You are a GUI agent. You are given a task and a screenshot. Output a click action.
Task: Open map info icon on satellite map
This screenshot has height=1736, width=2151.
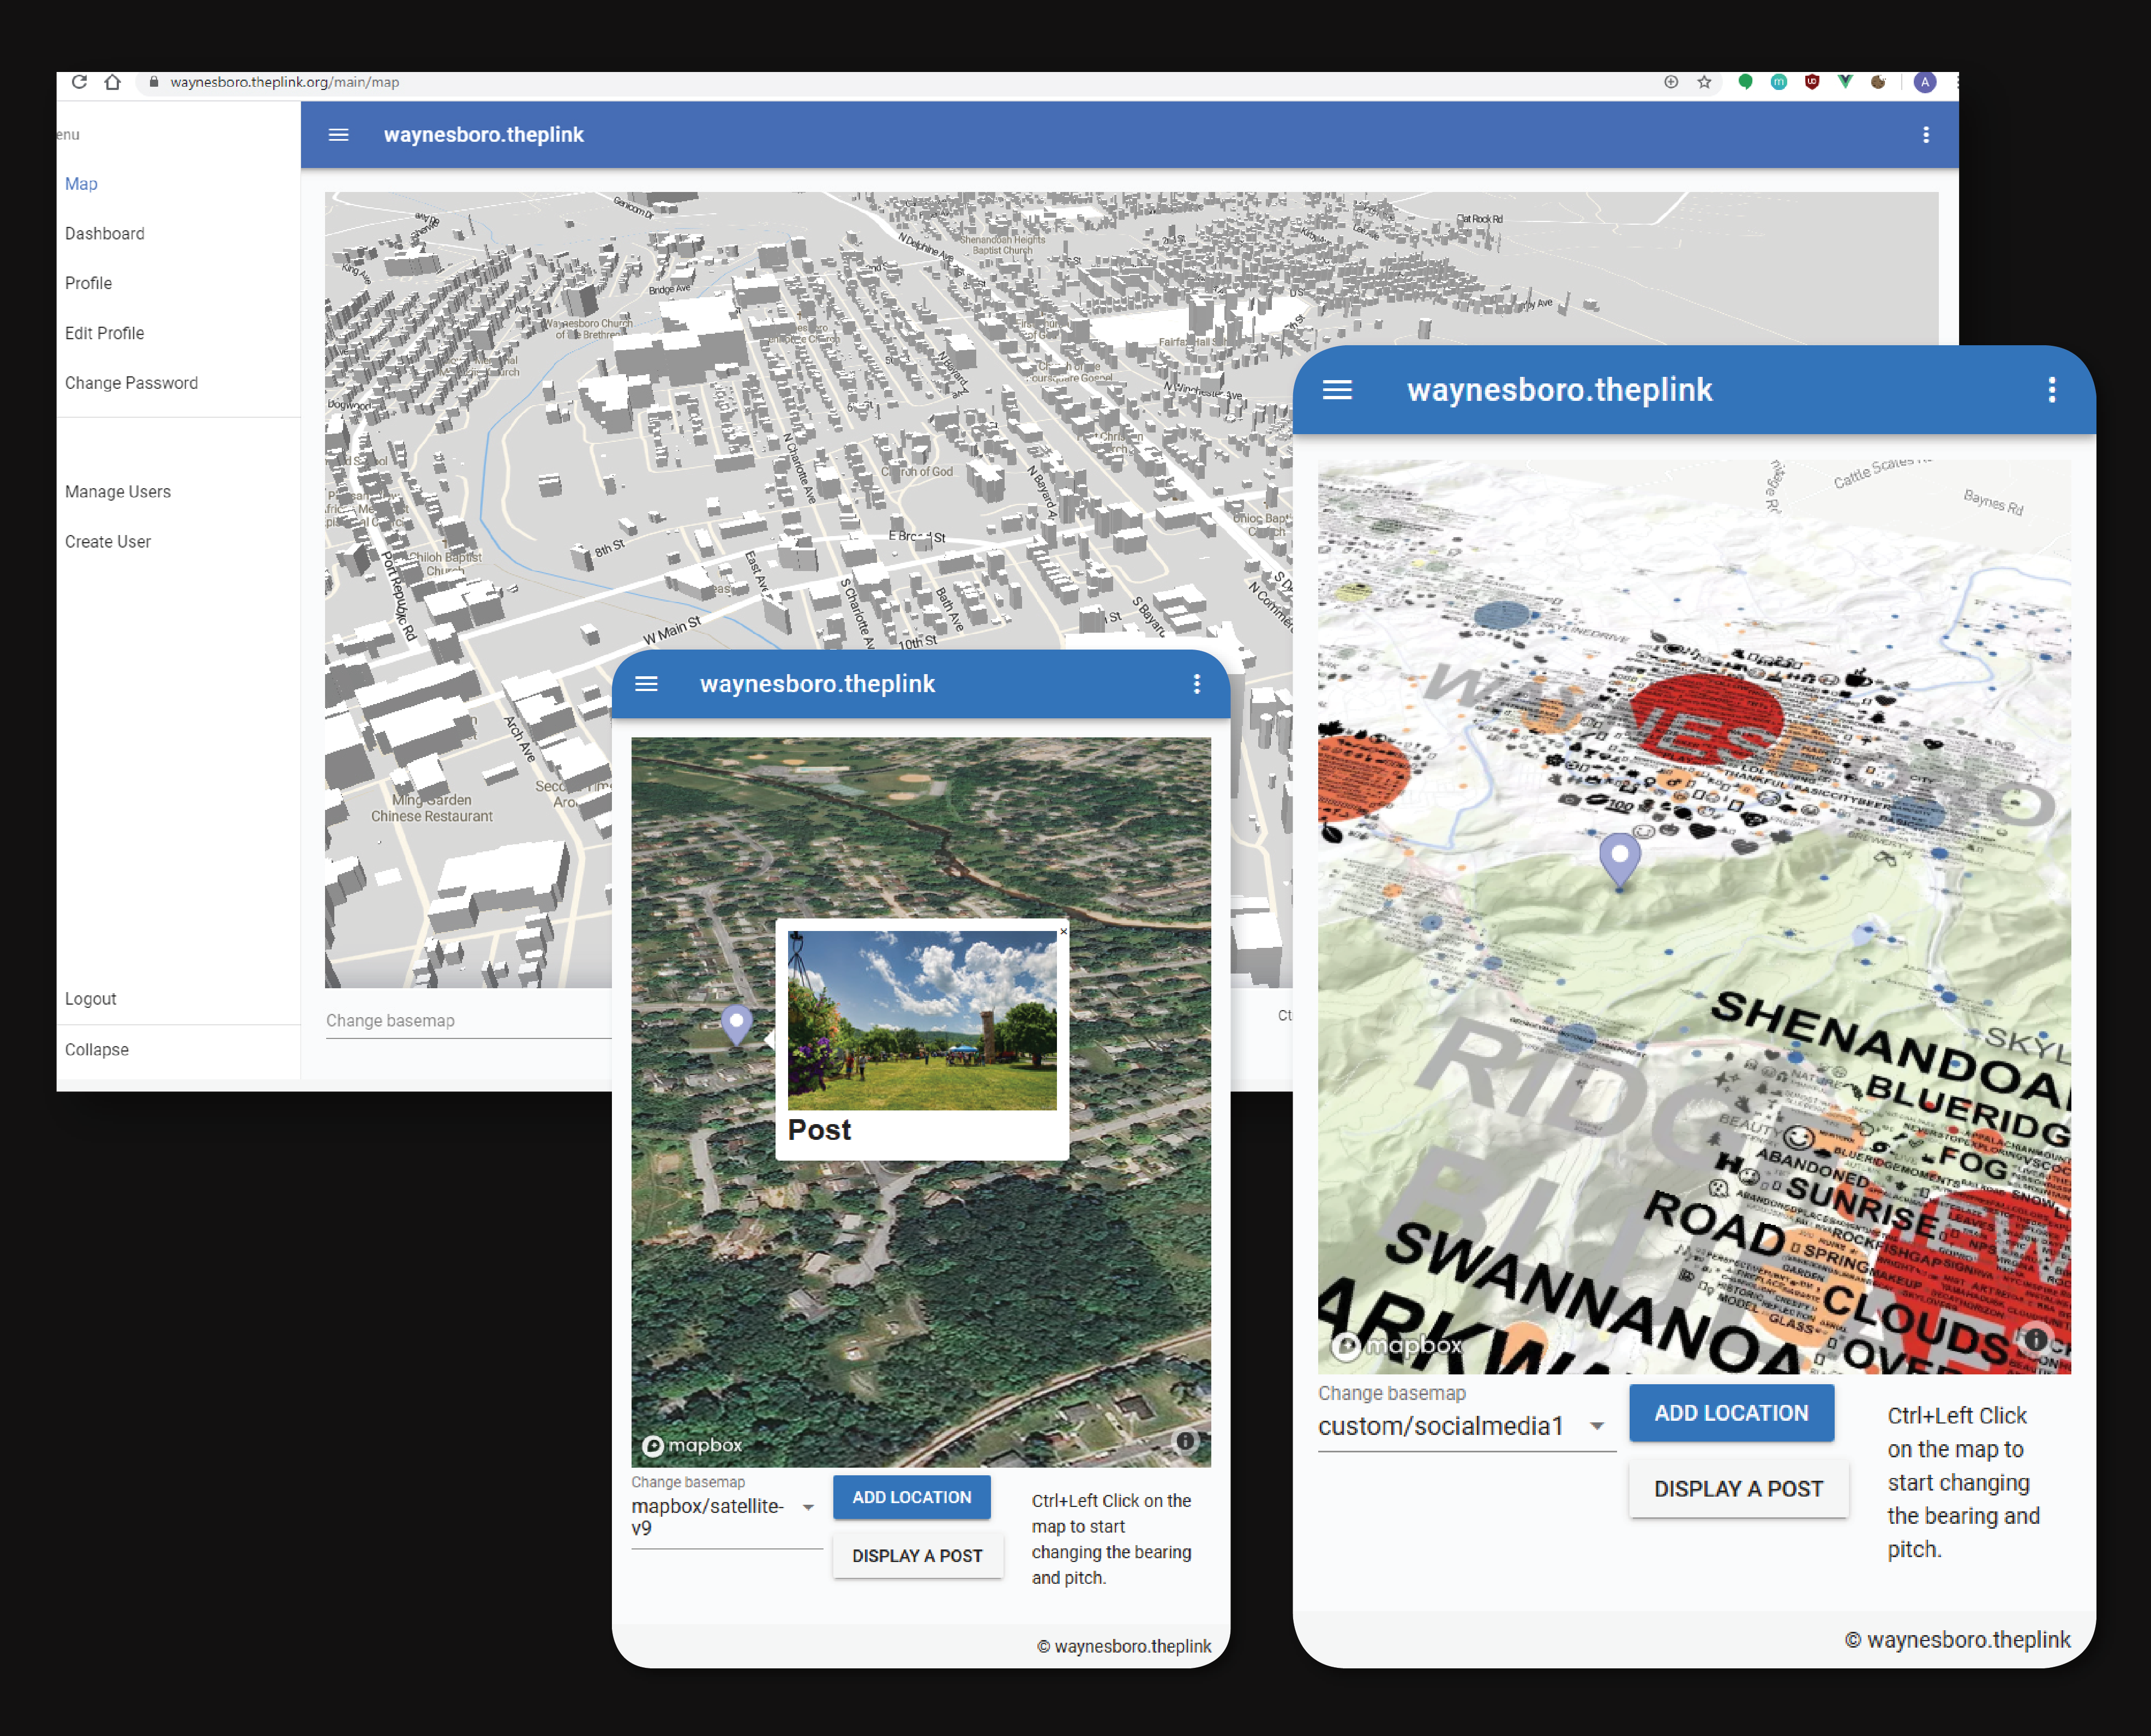point(1185,1441)
